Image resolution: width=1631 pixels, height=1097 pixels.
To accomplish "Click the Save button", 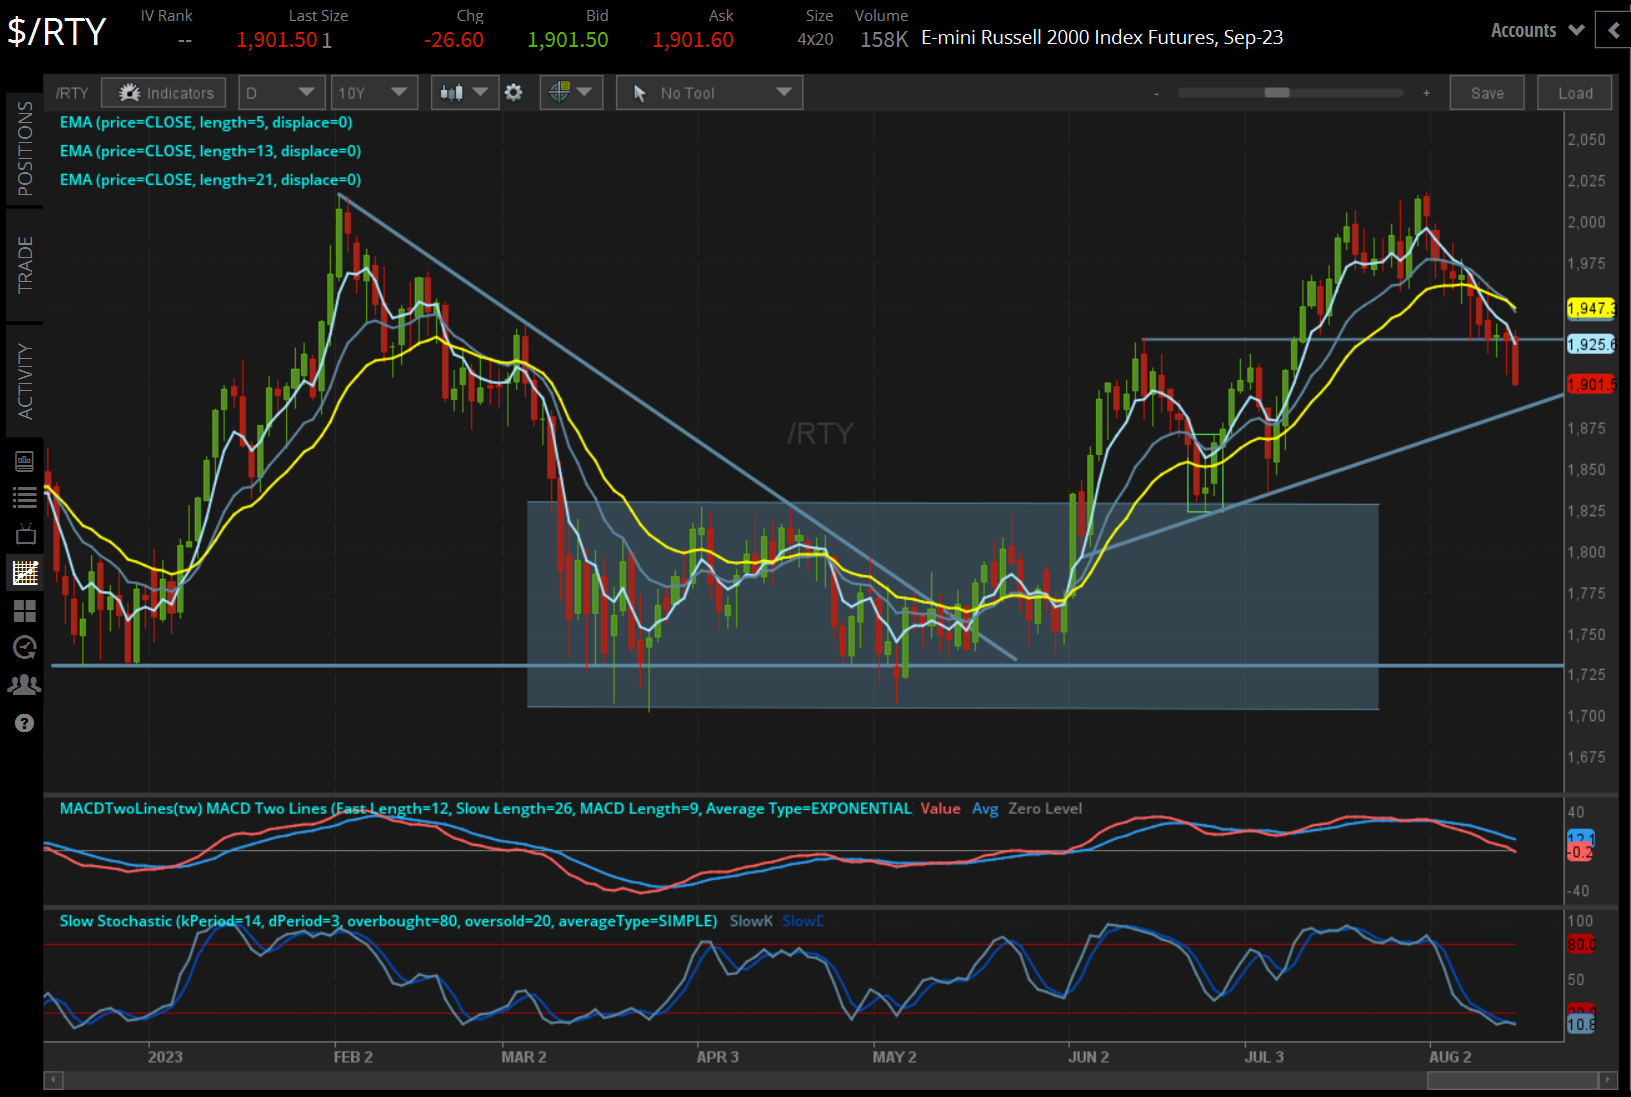I will [1487, 92].
